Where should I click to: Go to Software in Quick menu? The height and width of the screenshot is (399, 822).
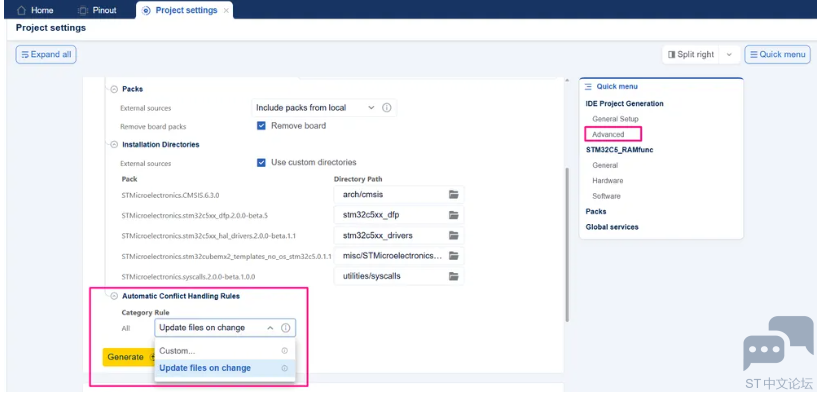pyautogui.click(x=606, y=196)
